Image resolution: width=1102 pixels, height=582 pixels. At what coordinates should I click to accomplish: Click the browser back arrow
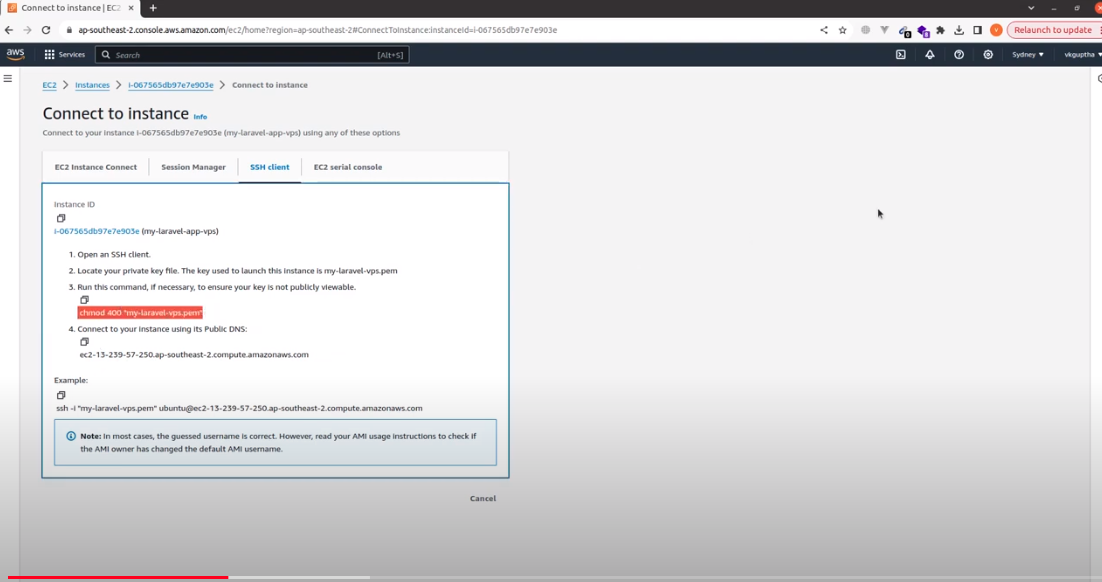point(8,30)
